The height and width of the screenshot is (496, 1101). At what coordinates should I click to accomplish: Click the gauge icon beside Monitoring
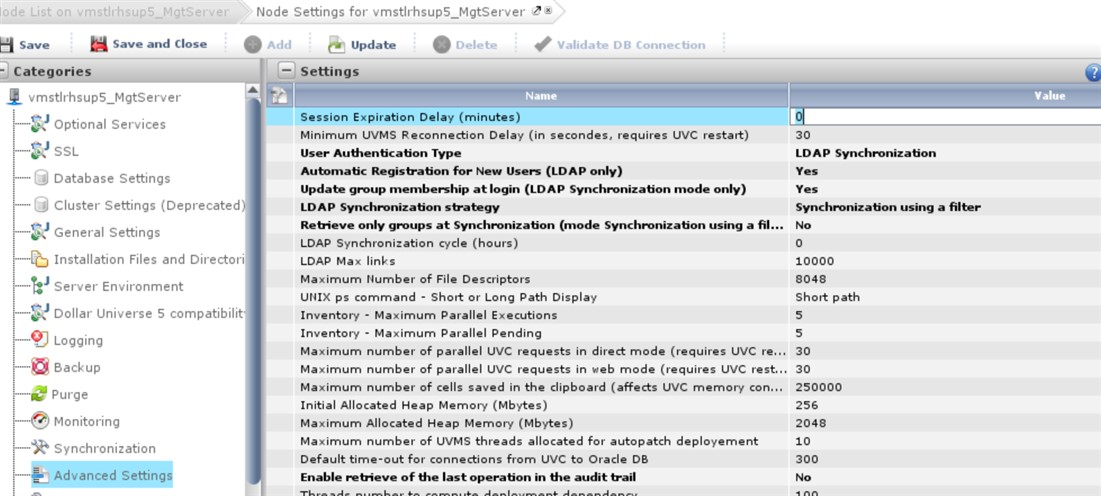39,421
